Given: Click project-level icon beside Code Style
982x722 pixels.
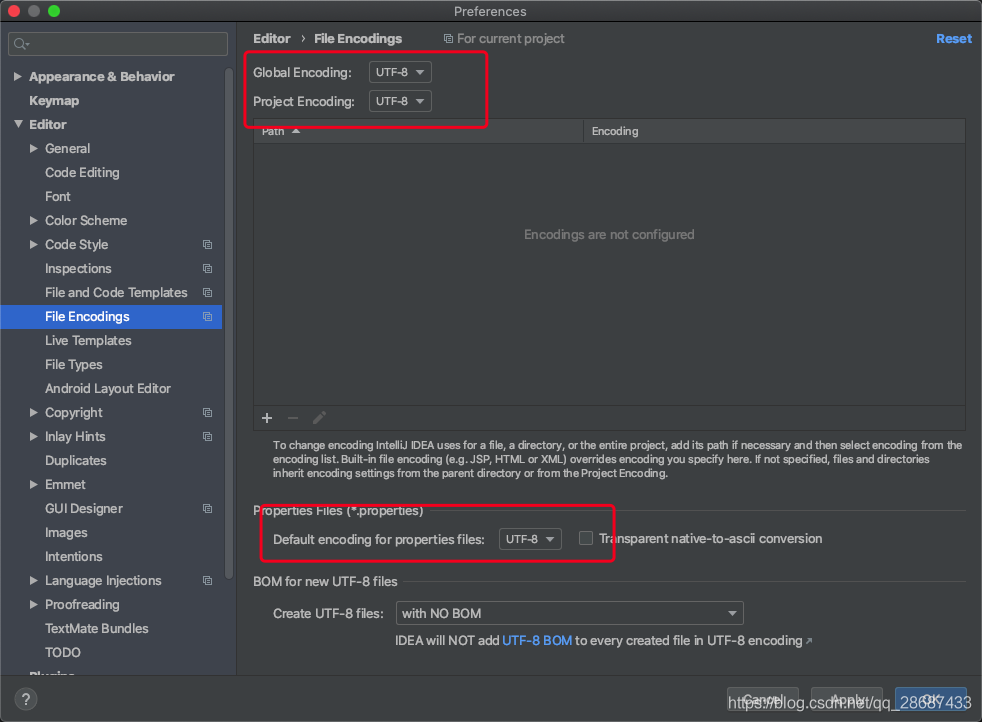Looking at the screenshot, I should point(207,245).
